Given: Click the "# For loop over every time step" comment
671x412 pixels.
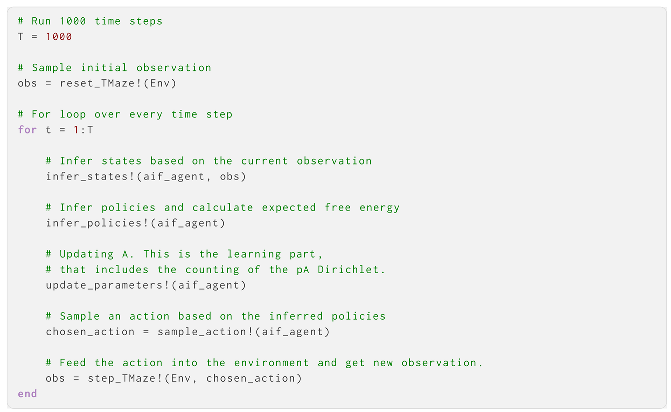Looking at the screenshot, I should pyautogui.click(x=124, y=114).
